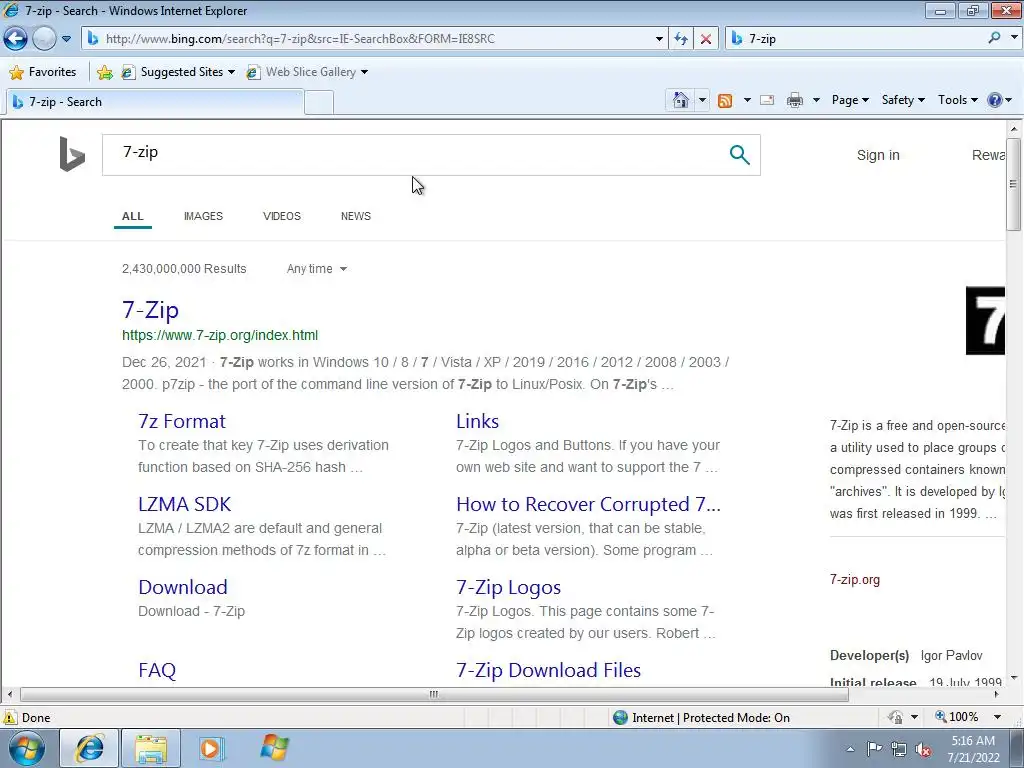This screenshot has height=768, width=1024.
Task: Open the Tools menu
Action: [957, 100]
